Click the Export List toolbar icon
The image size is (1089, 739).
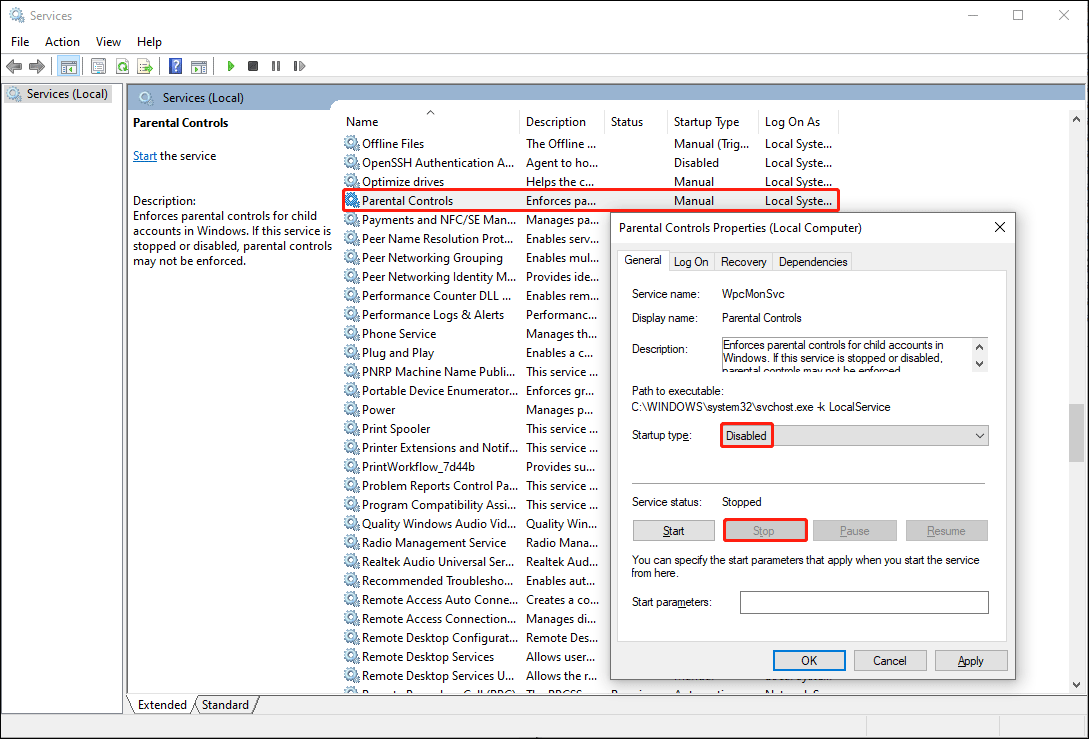coord(144,67)
